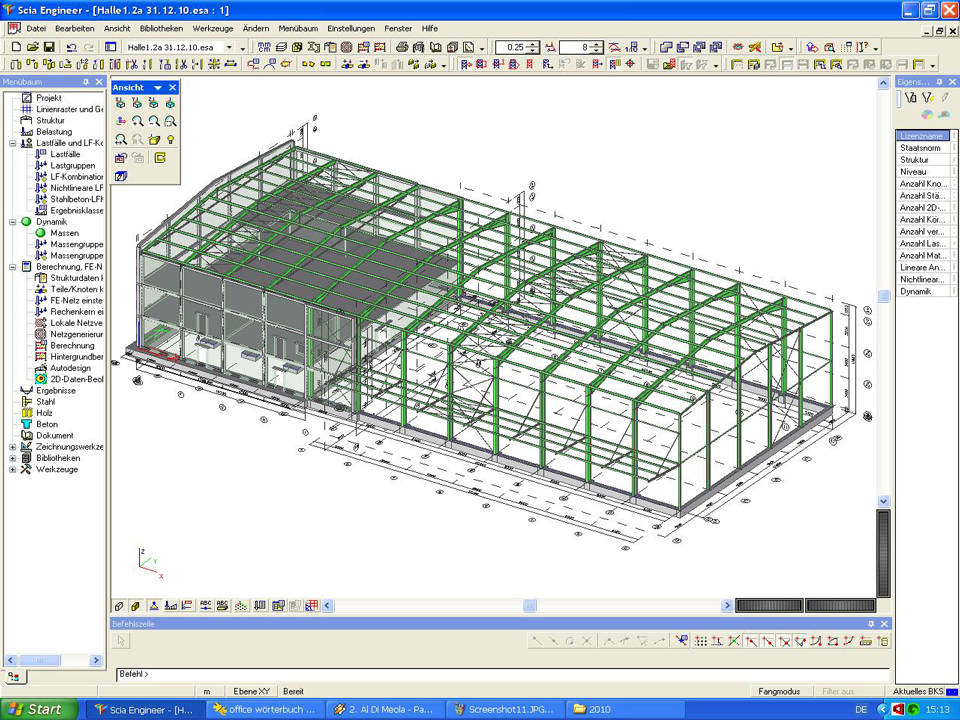Image resolution: width=960 pixels, height=720 pixels.
Task: Open the project file name dropdown
Action: [229, 47]
